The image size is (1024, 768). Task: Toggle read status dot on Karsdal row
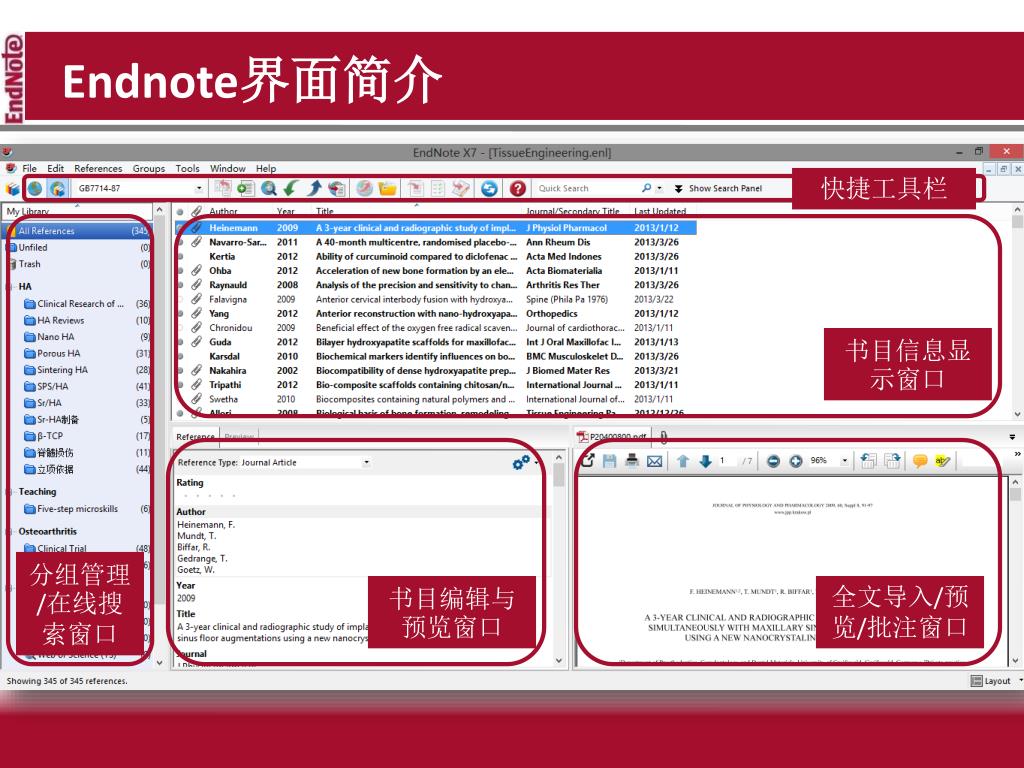(x=180, y=357)
